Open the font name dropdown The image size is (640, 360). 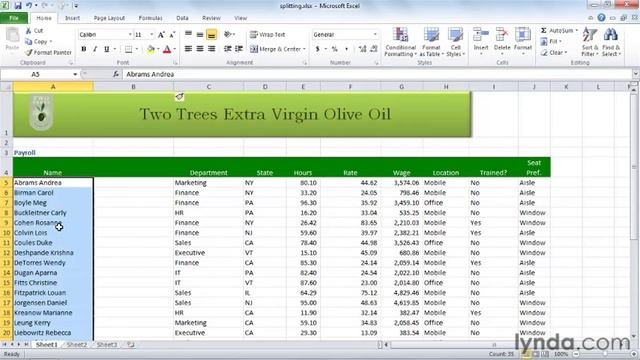click(x=130, y=35)
